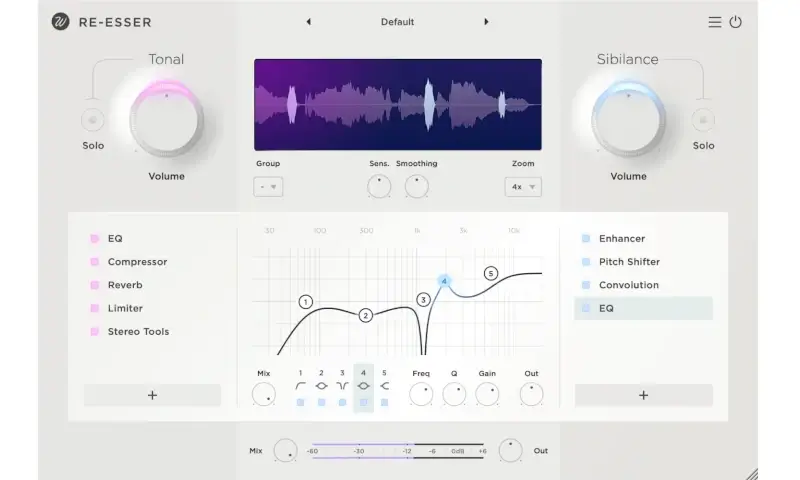
Task: Open the Group dropdown
Action: click(268, 186)
